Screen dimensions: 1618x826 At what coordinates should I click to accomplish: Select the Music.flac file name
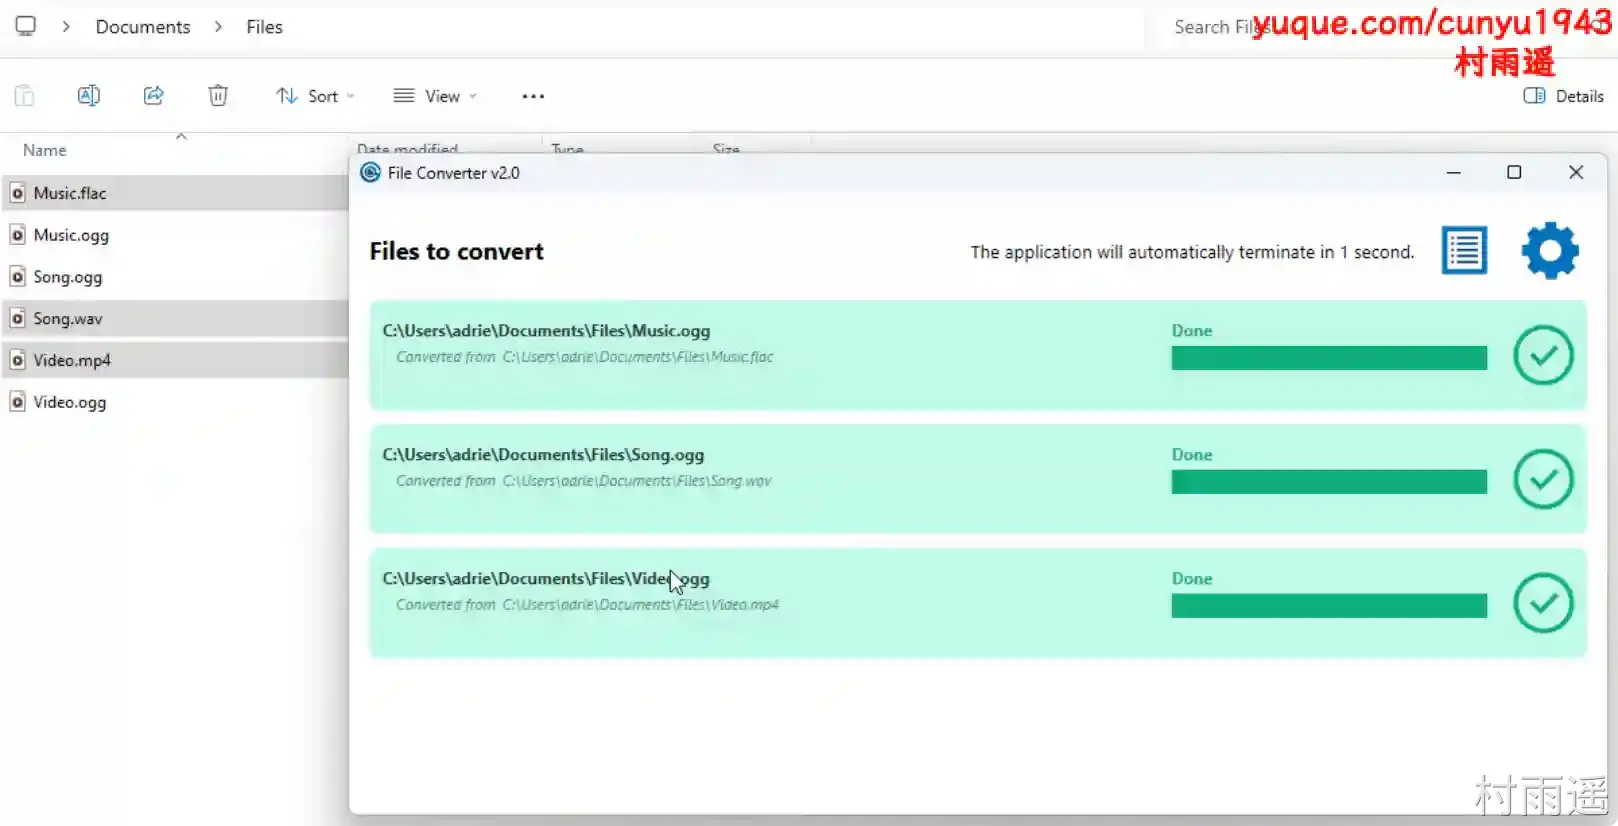pyautogui.click(x=70, y=193)
